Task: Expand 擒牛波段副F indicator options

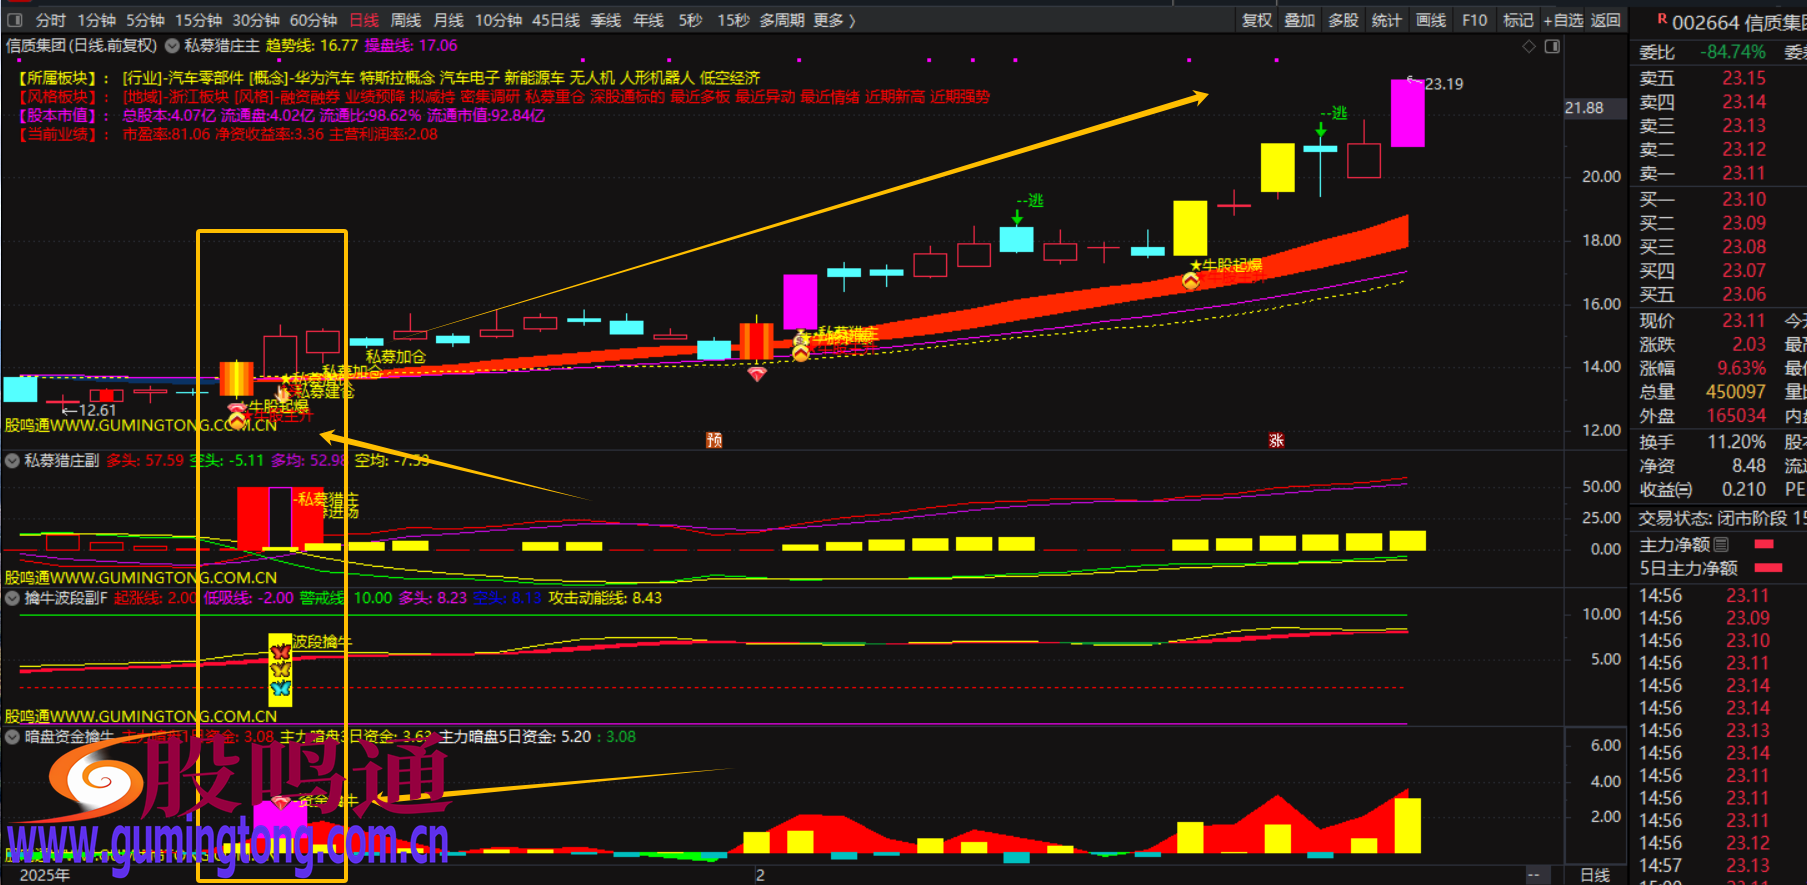Action: tap(13, 598)
